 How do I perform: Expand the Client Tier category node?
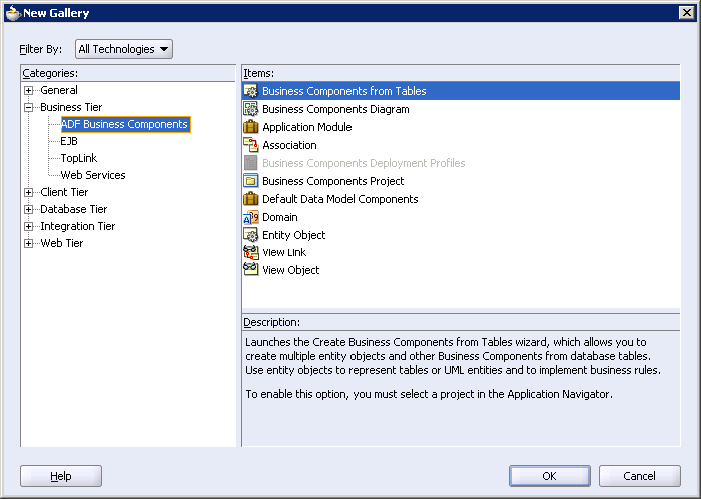(x=29, y=192)
